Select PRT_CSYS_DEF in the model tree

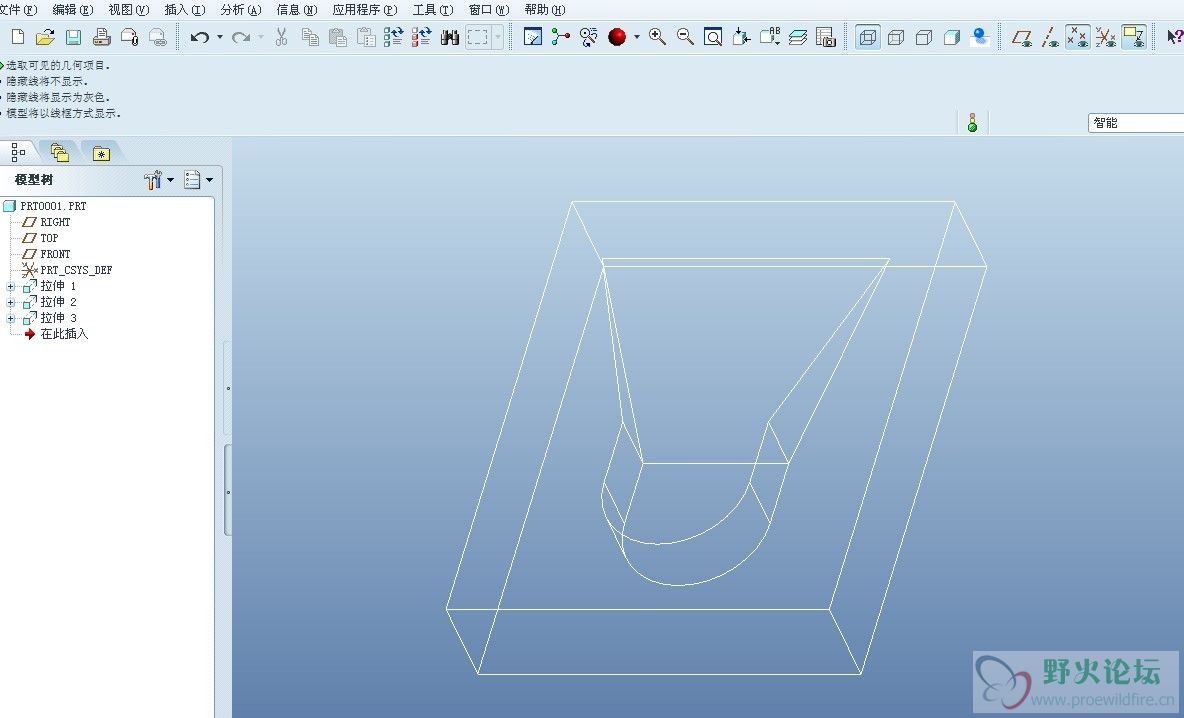76,270
